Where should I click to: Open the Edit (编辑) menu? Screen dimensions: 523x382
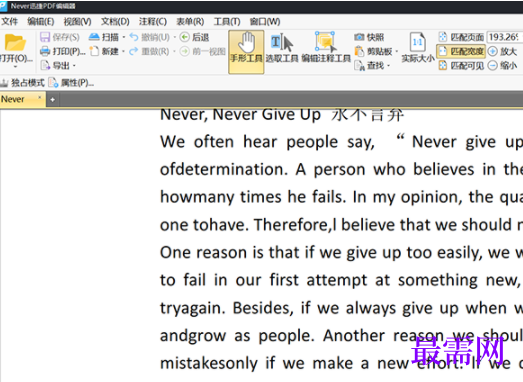[x=40, y=22]
